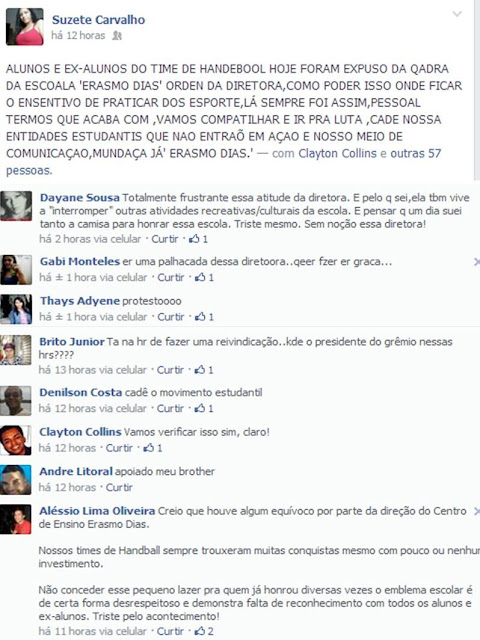The height and width of the screenshot is (640, 480).
Task: Show the outras 57 pessoas tagged list
Action: (224, 162)
